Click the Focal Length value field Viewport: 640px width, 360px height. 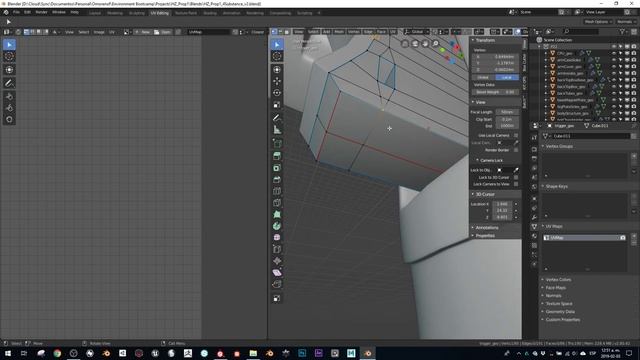[507, 112]
